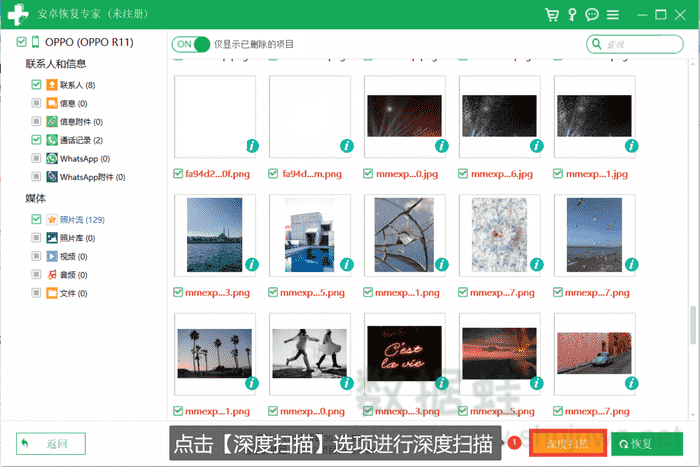
Task: Toggle the ON switch for deleted items only
Action: pyautogui.click(x=193, y=44)
